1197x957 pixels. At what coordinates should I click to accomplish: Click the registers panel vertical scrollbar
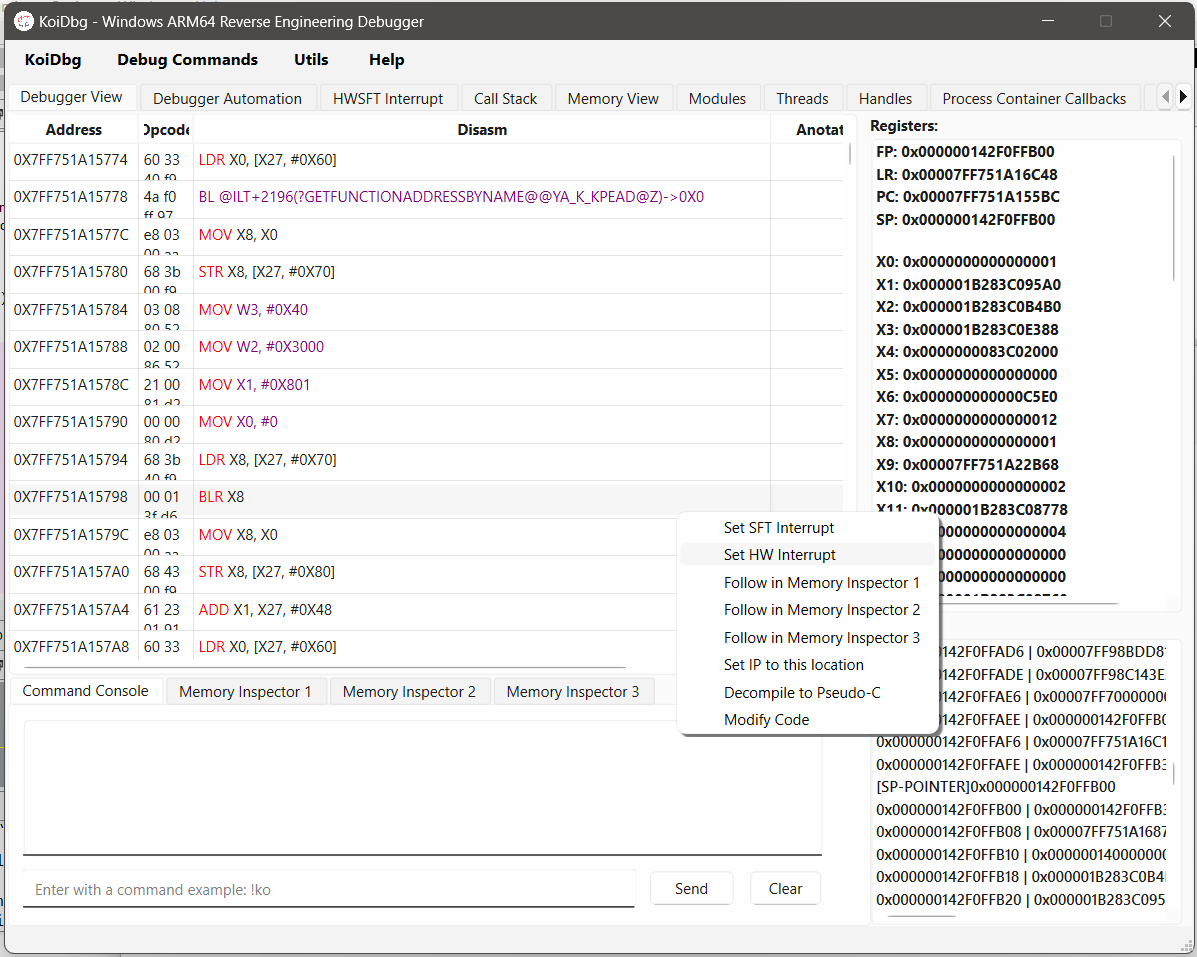[x=1174, y=218]
